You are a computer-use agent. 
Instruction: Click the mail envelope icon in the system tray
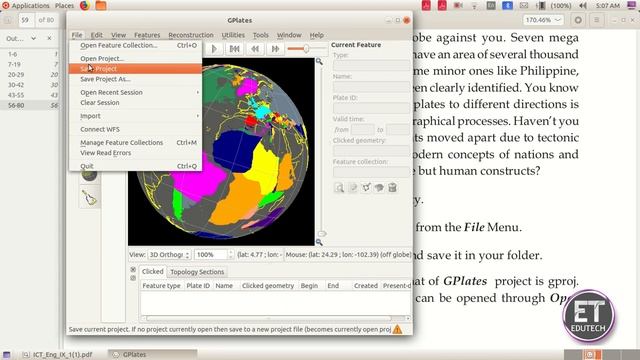[x=524, y=5]
